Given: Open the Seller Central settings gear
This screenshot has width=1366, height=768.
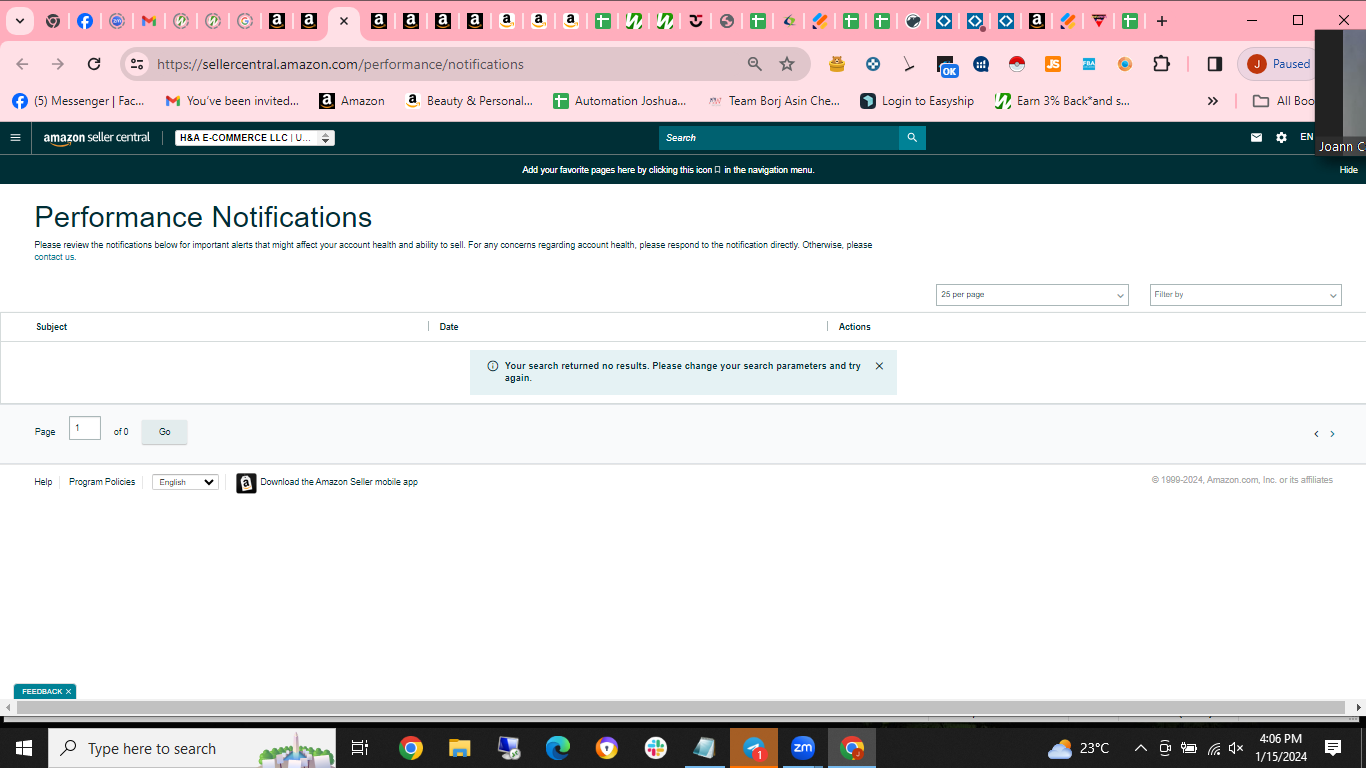Looking at the screenshot, I should 1281,138.
